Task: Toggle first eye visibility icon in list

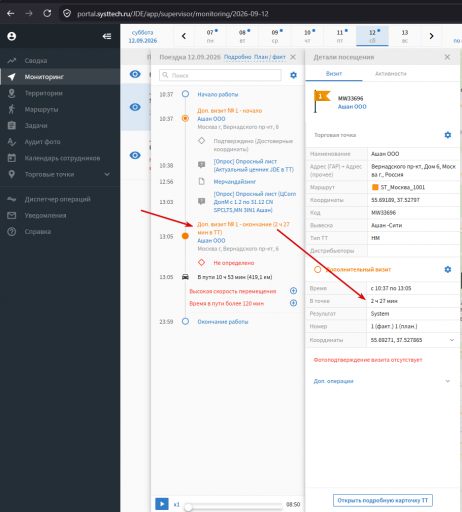Action: click(135, 74)
